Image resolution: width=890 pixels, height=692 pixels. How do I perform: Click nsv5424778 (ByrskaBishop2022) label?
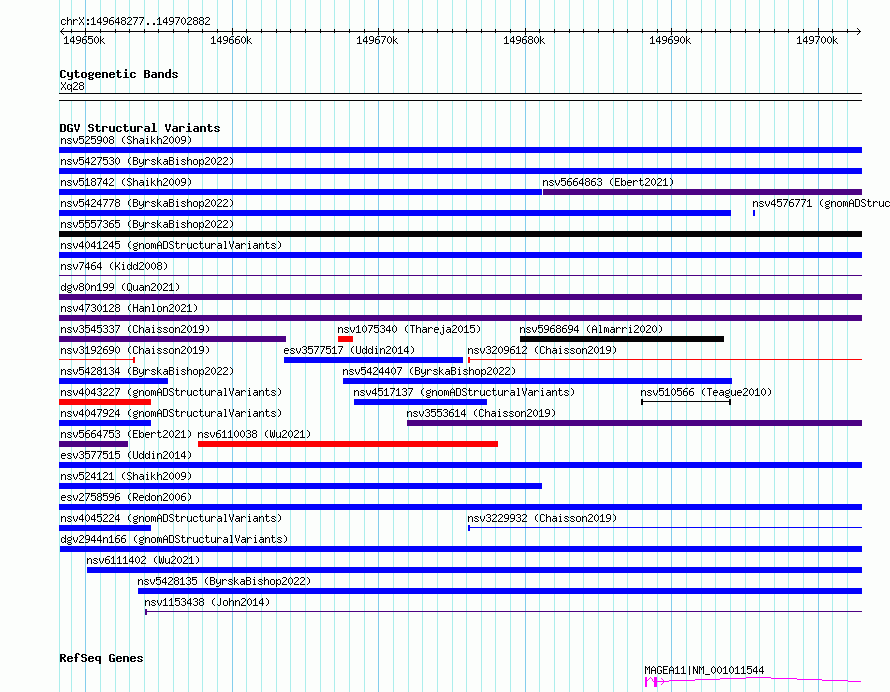[147, 203]
